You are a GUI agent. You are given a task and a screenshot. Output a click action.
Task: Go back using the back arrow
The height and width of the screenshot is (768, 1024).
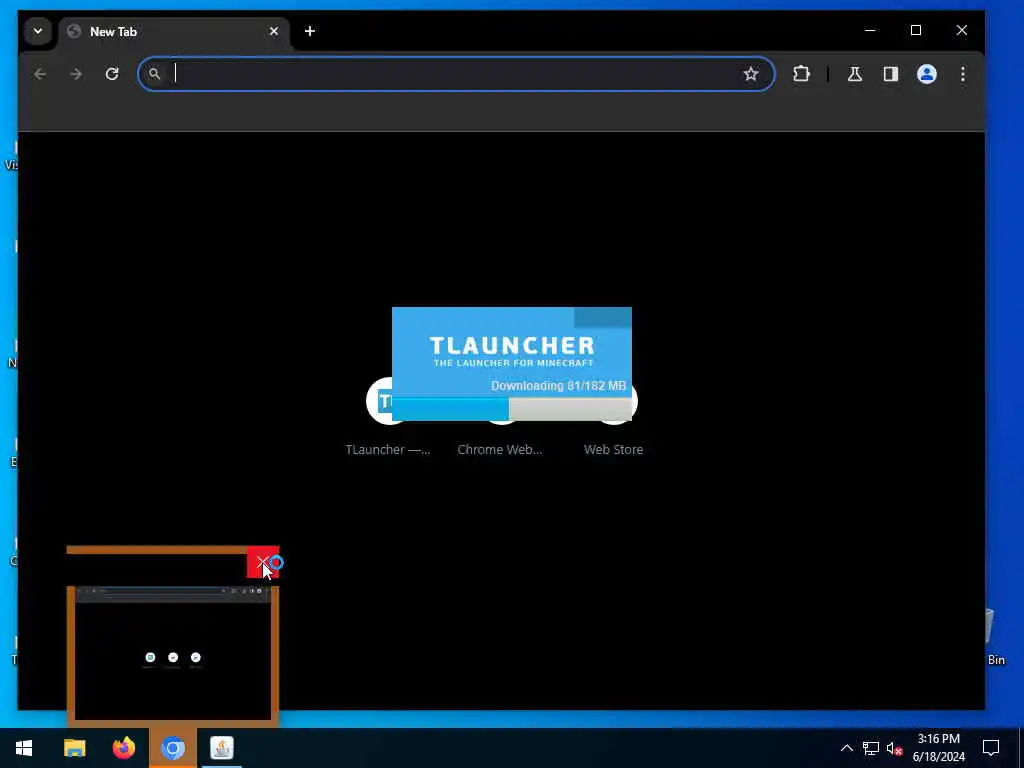[40, 74]
